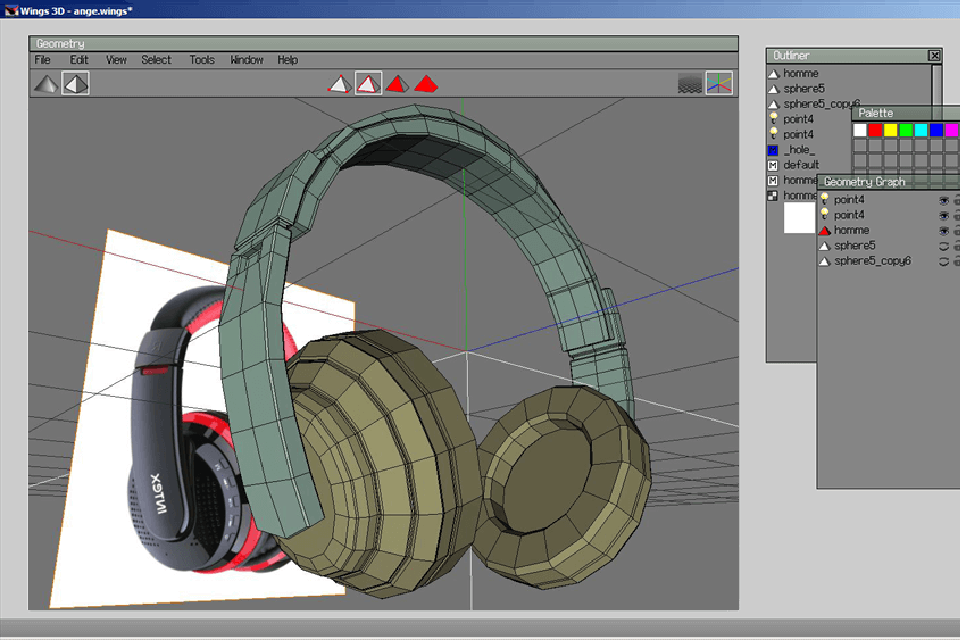This screenshot has height=640, width=960.
Task: Select the _hole_ material in Outliner
Action: (x=799, y=150)
